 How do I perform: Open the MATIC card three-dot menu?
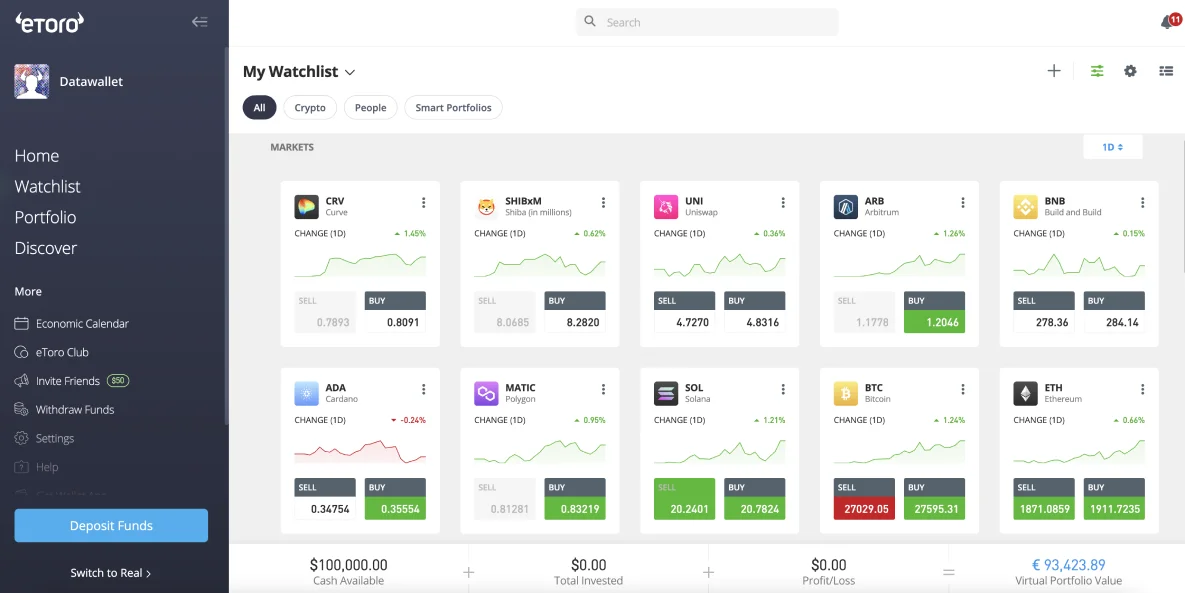(x=603, y=389)
